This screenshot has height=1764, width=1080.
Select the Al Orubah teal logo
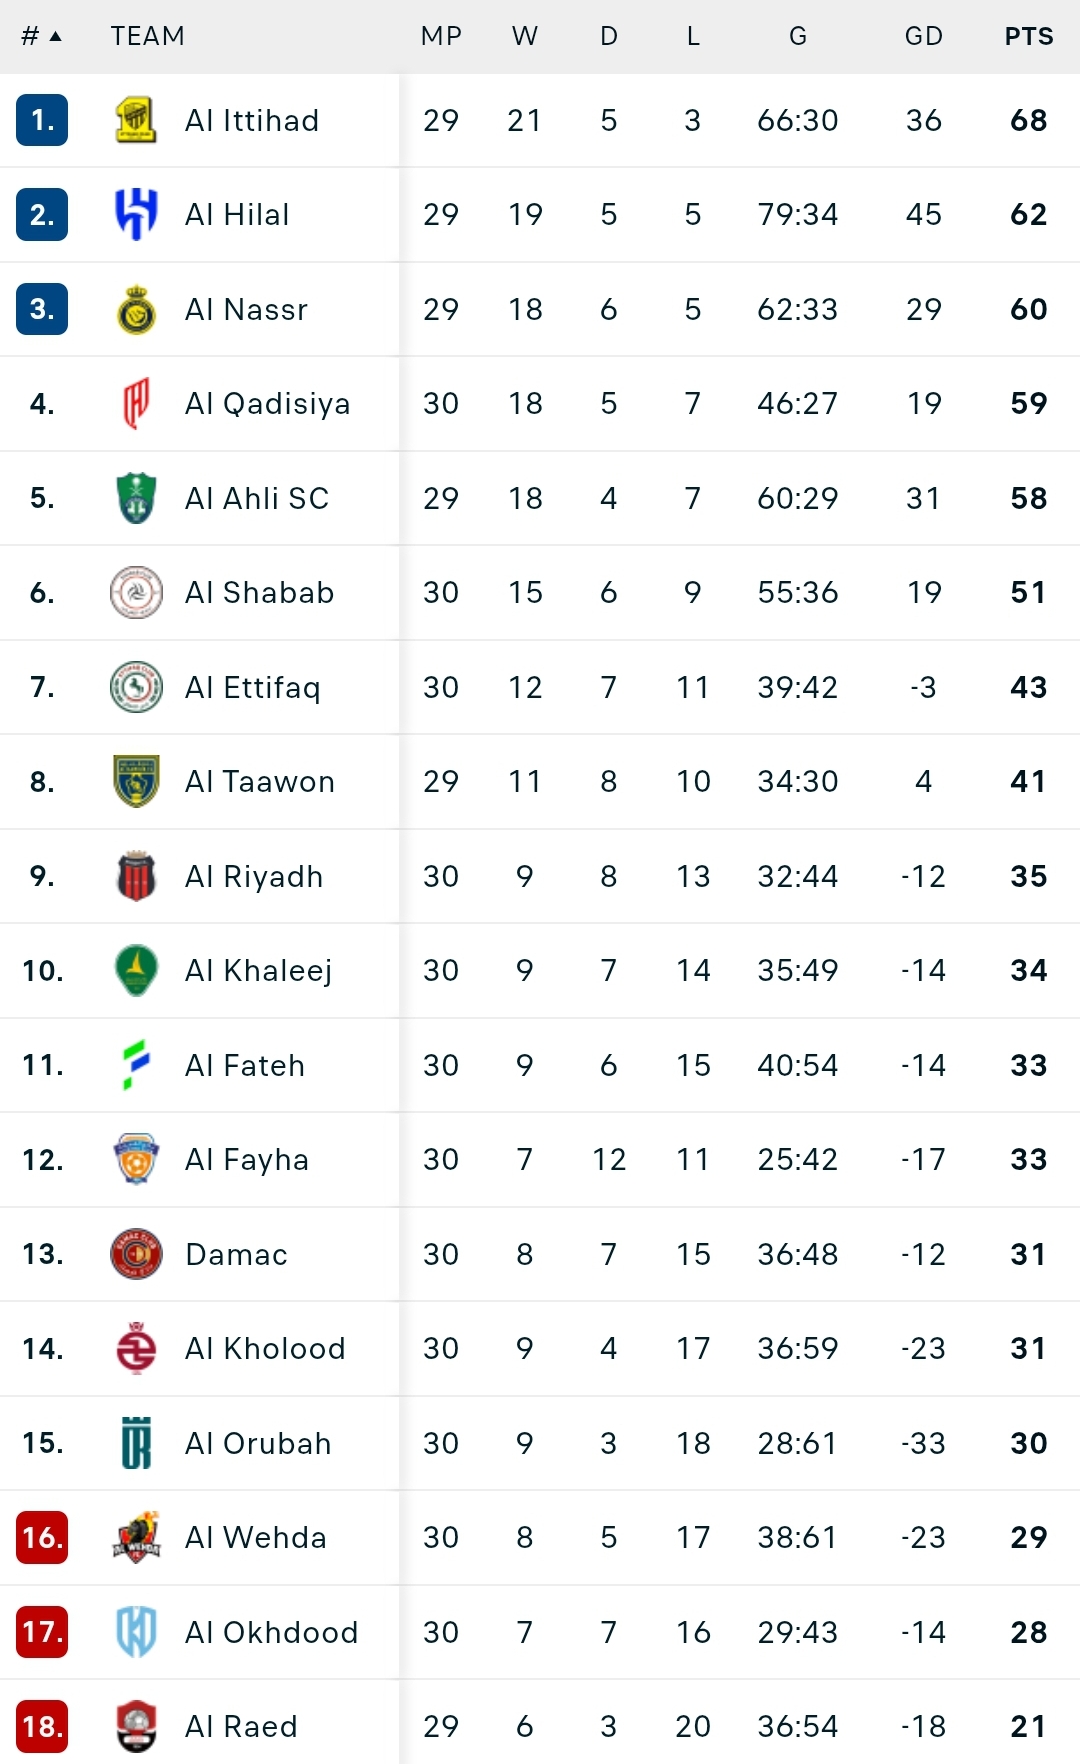click(x=136, y=1443)
